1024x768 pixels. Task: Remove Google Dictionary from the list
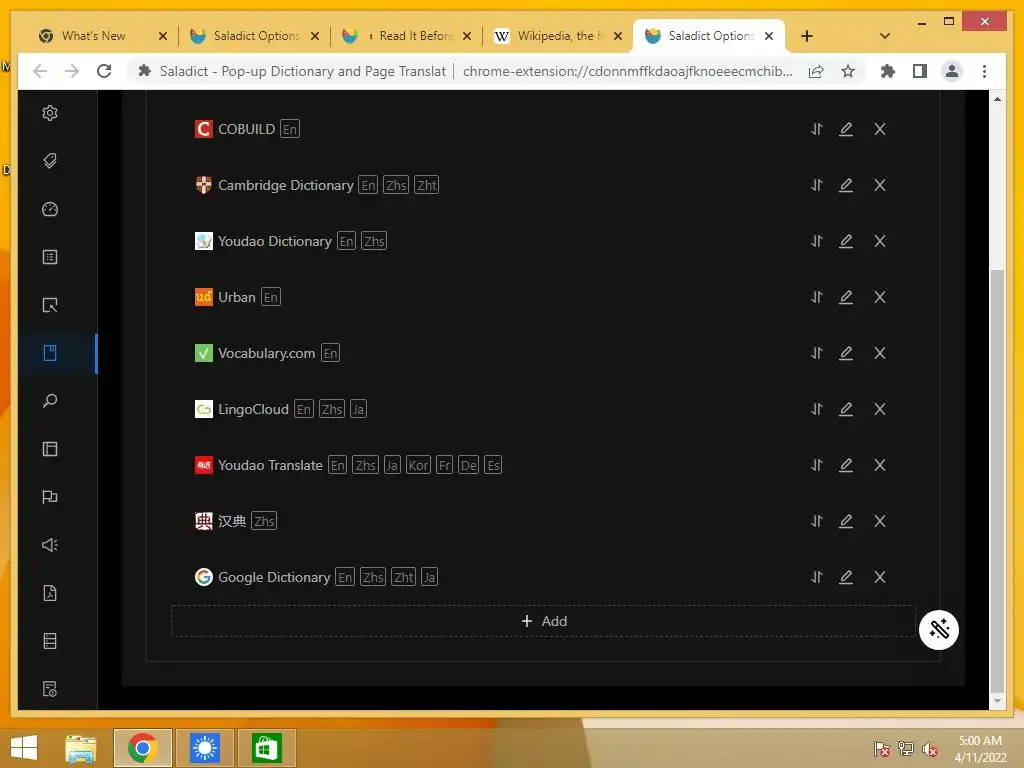pyautogui.click(x=880, y=577)
